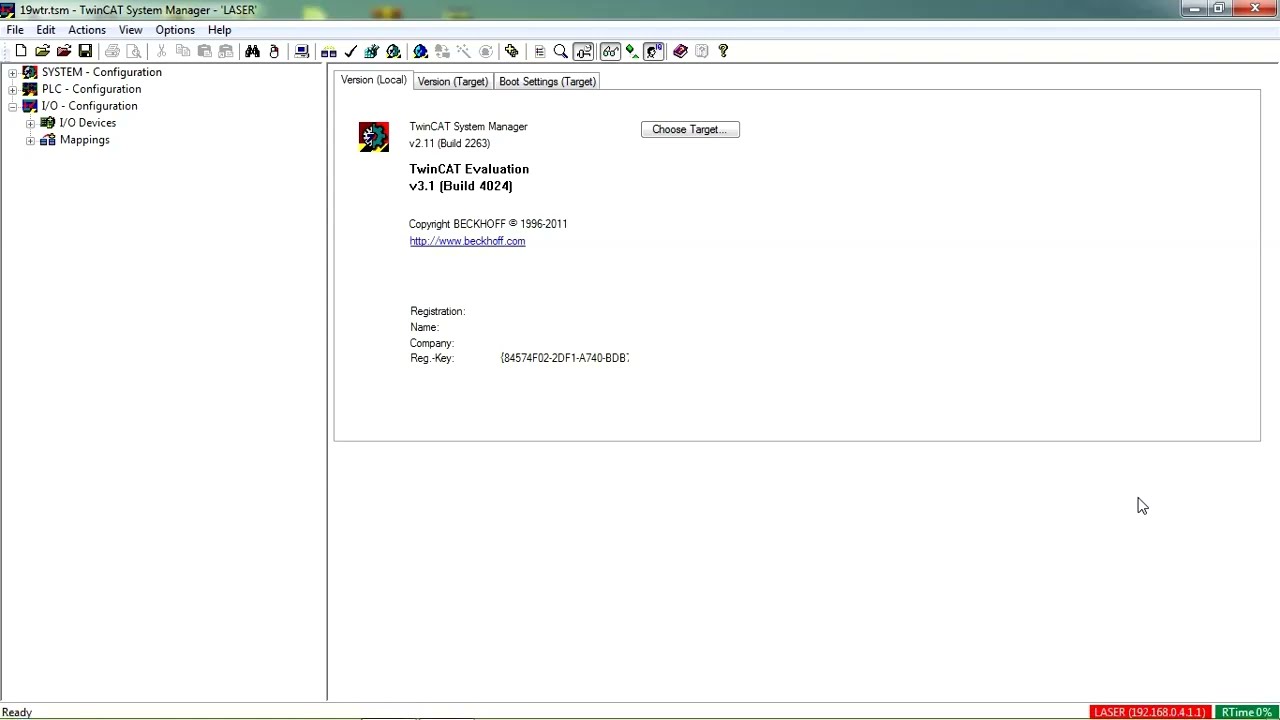1280x720 pixels.
Task: Open the Boot Settings (Target) tab
Action: click(547, 81)
